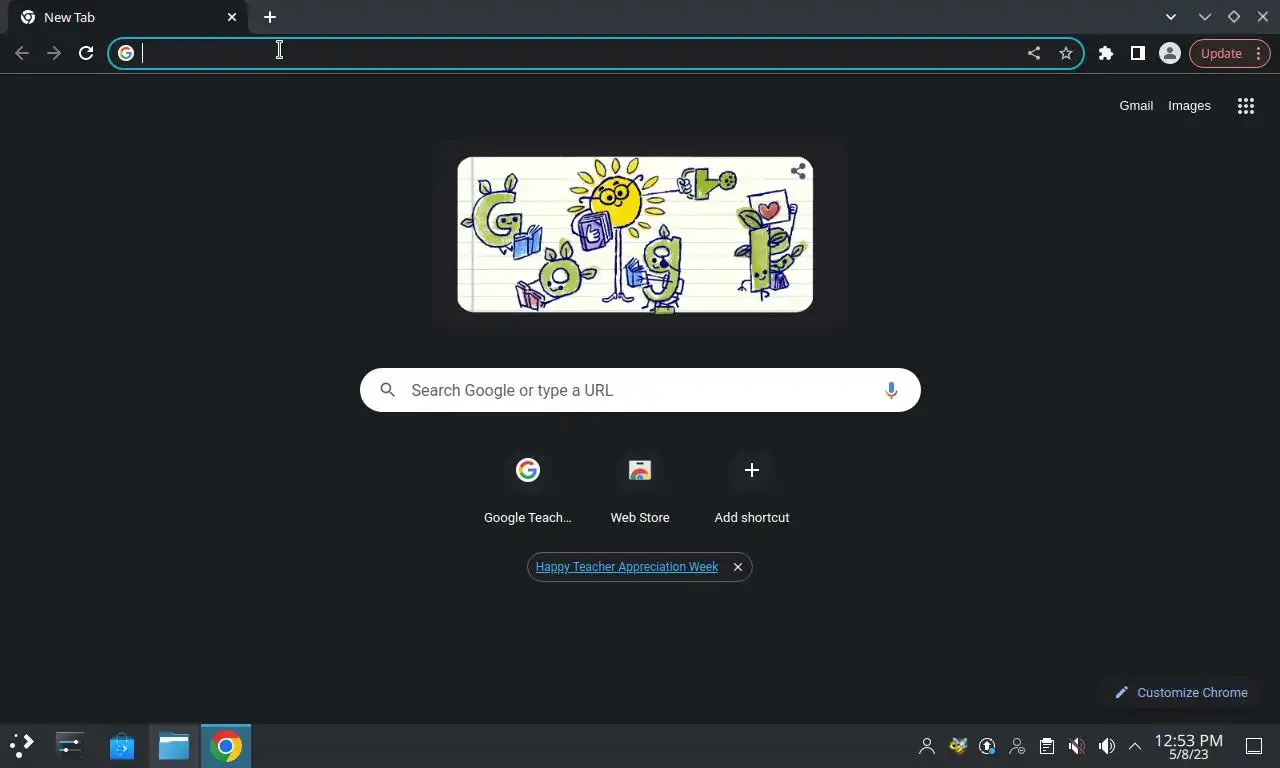
Task: Select the New Tab tab
Action: point(128,17)
